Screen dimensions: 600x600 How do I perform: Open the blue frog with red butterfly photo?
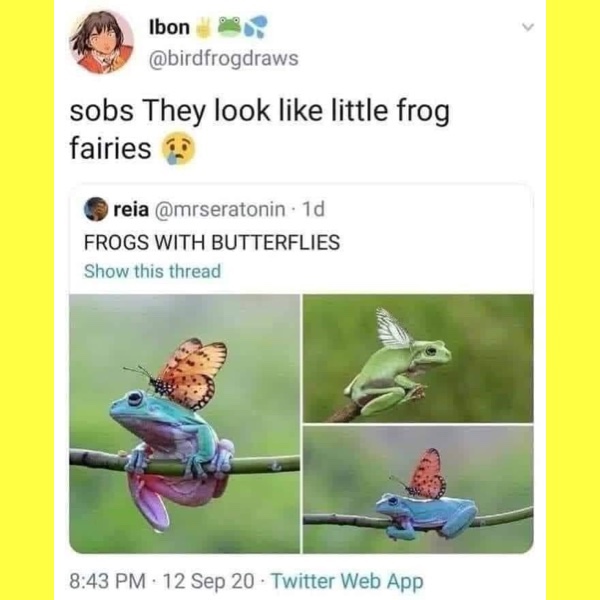[x=418, y=489]
